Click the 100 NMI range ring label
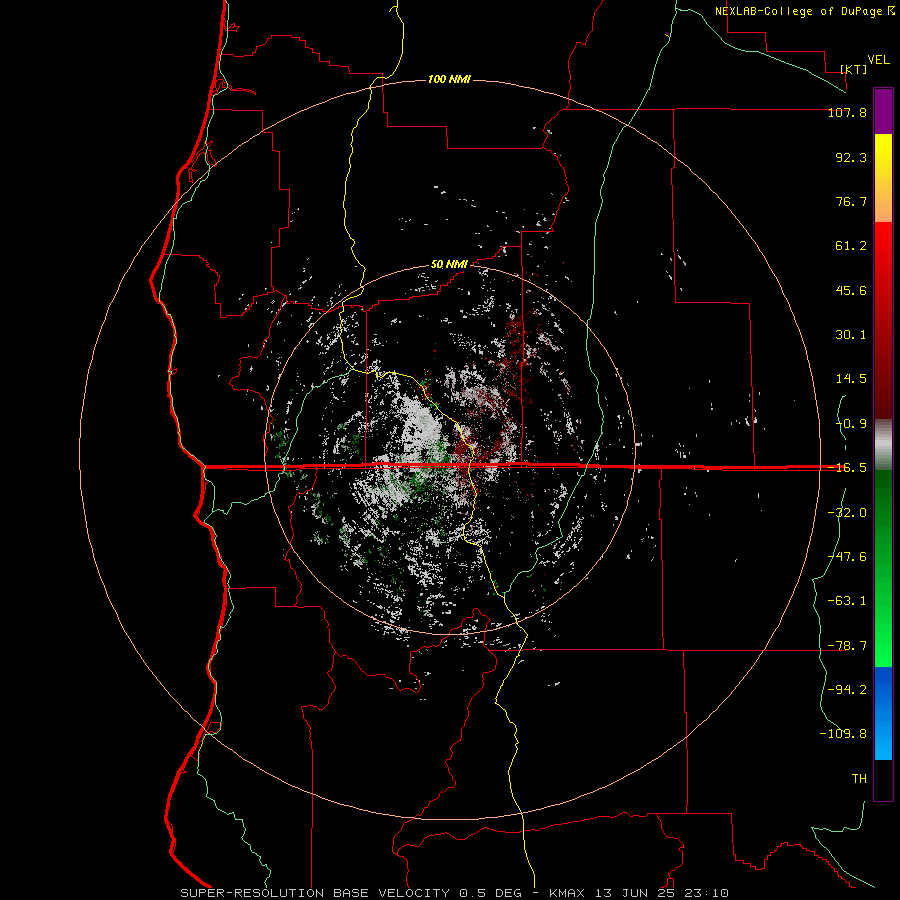This screenshot has height=900, width=900. pos(449,79)
